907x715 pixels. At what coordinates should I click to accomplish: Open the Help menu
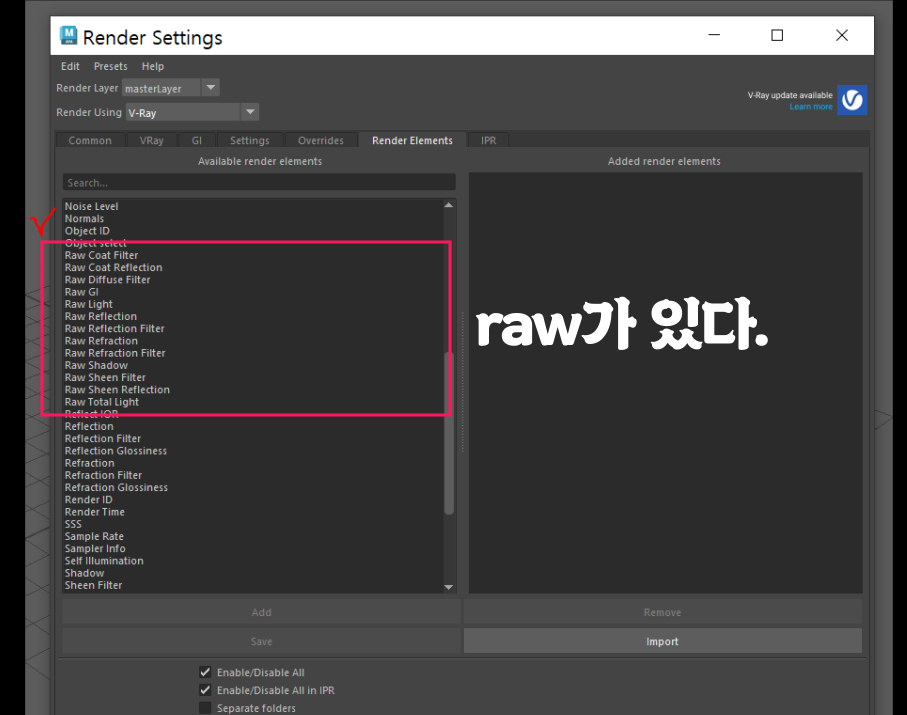(153, 67)
